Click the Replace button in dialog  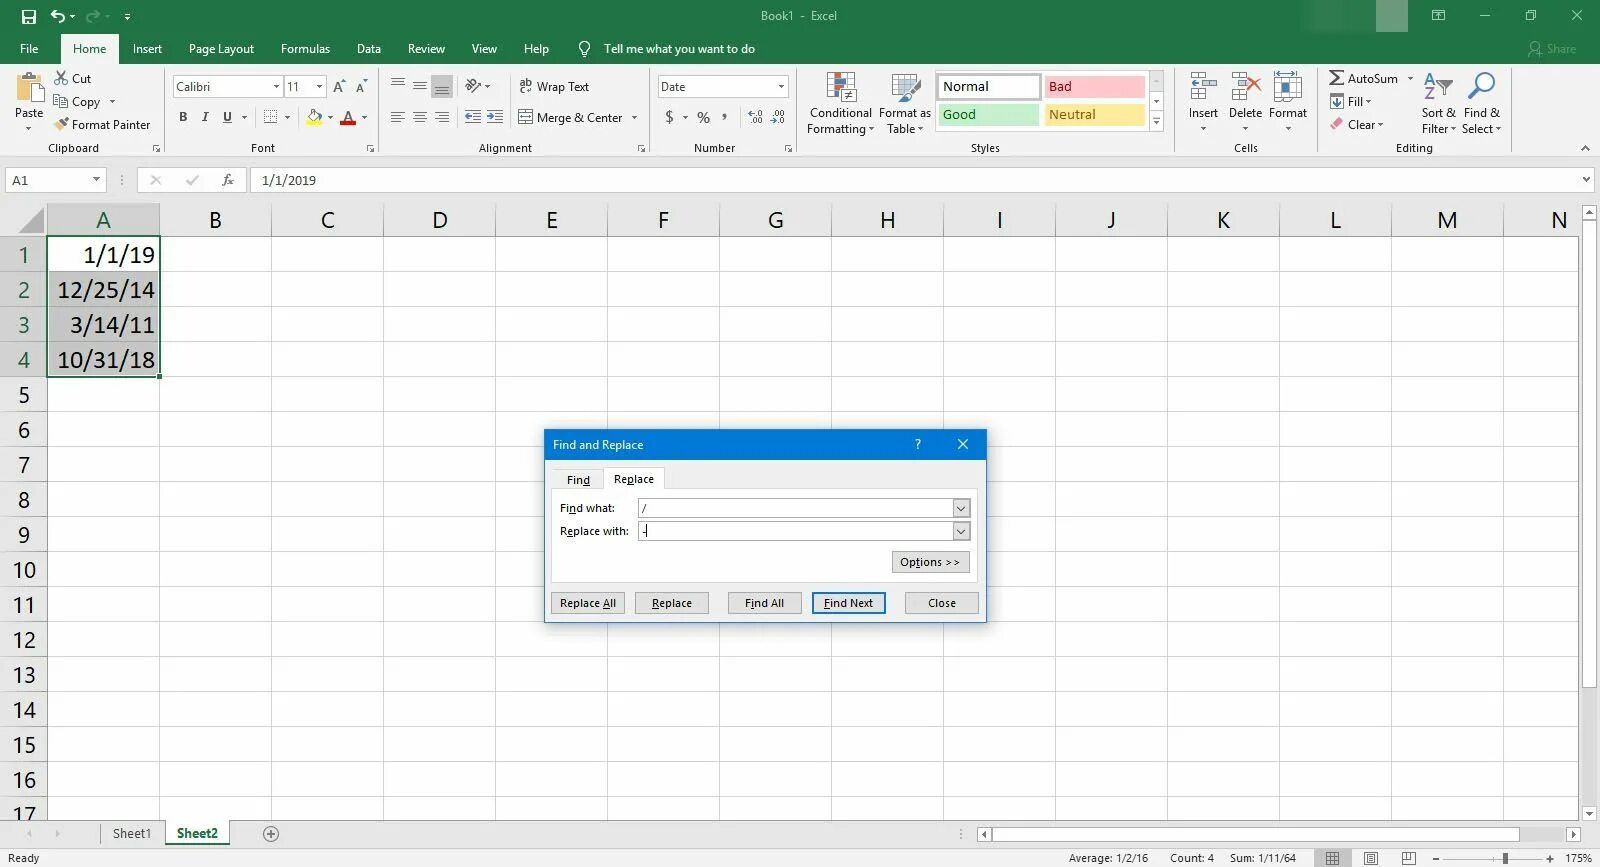(x=671, y=603)
